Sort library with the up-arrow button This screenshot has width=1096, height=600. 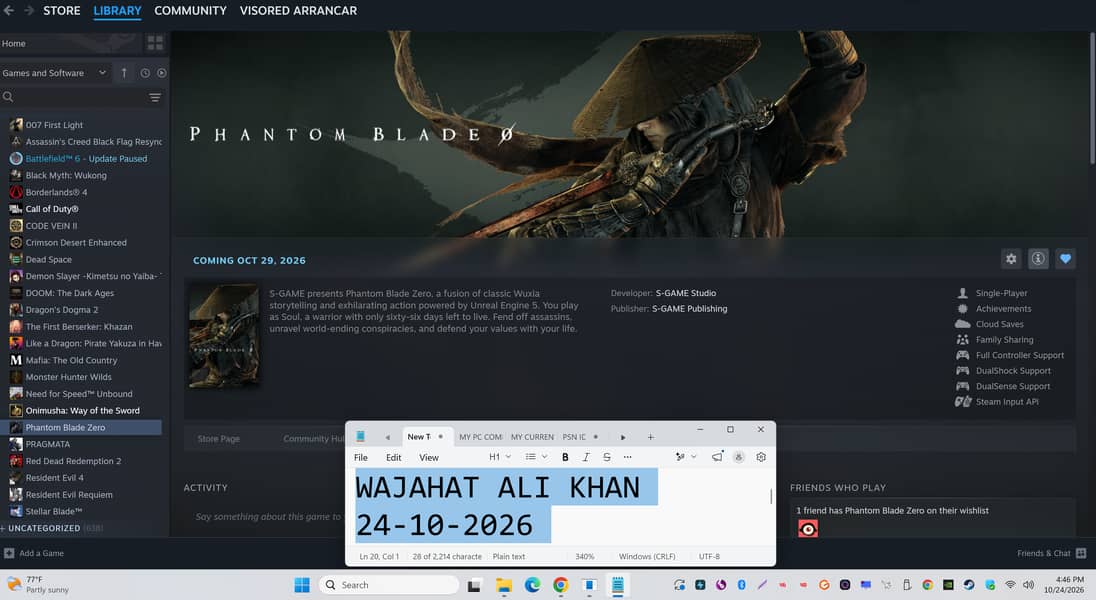pos(124,73)
